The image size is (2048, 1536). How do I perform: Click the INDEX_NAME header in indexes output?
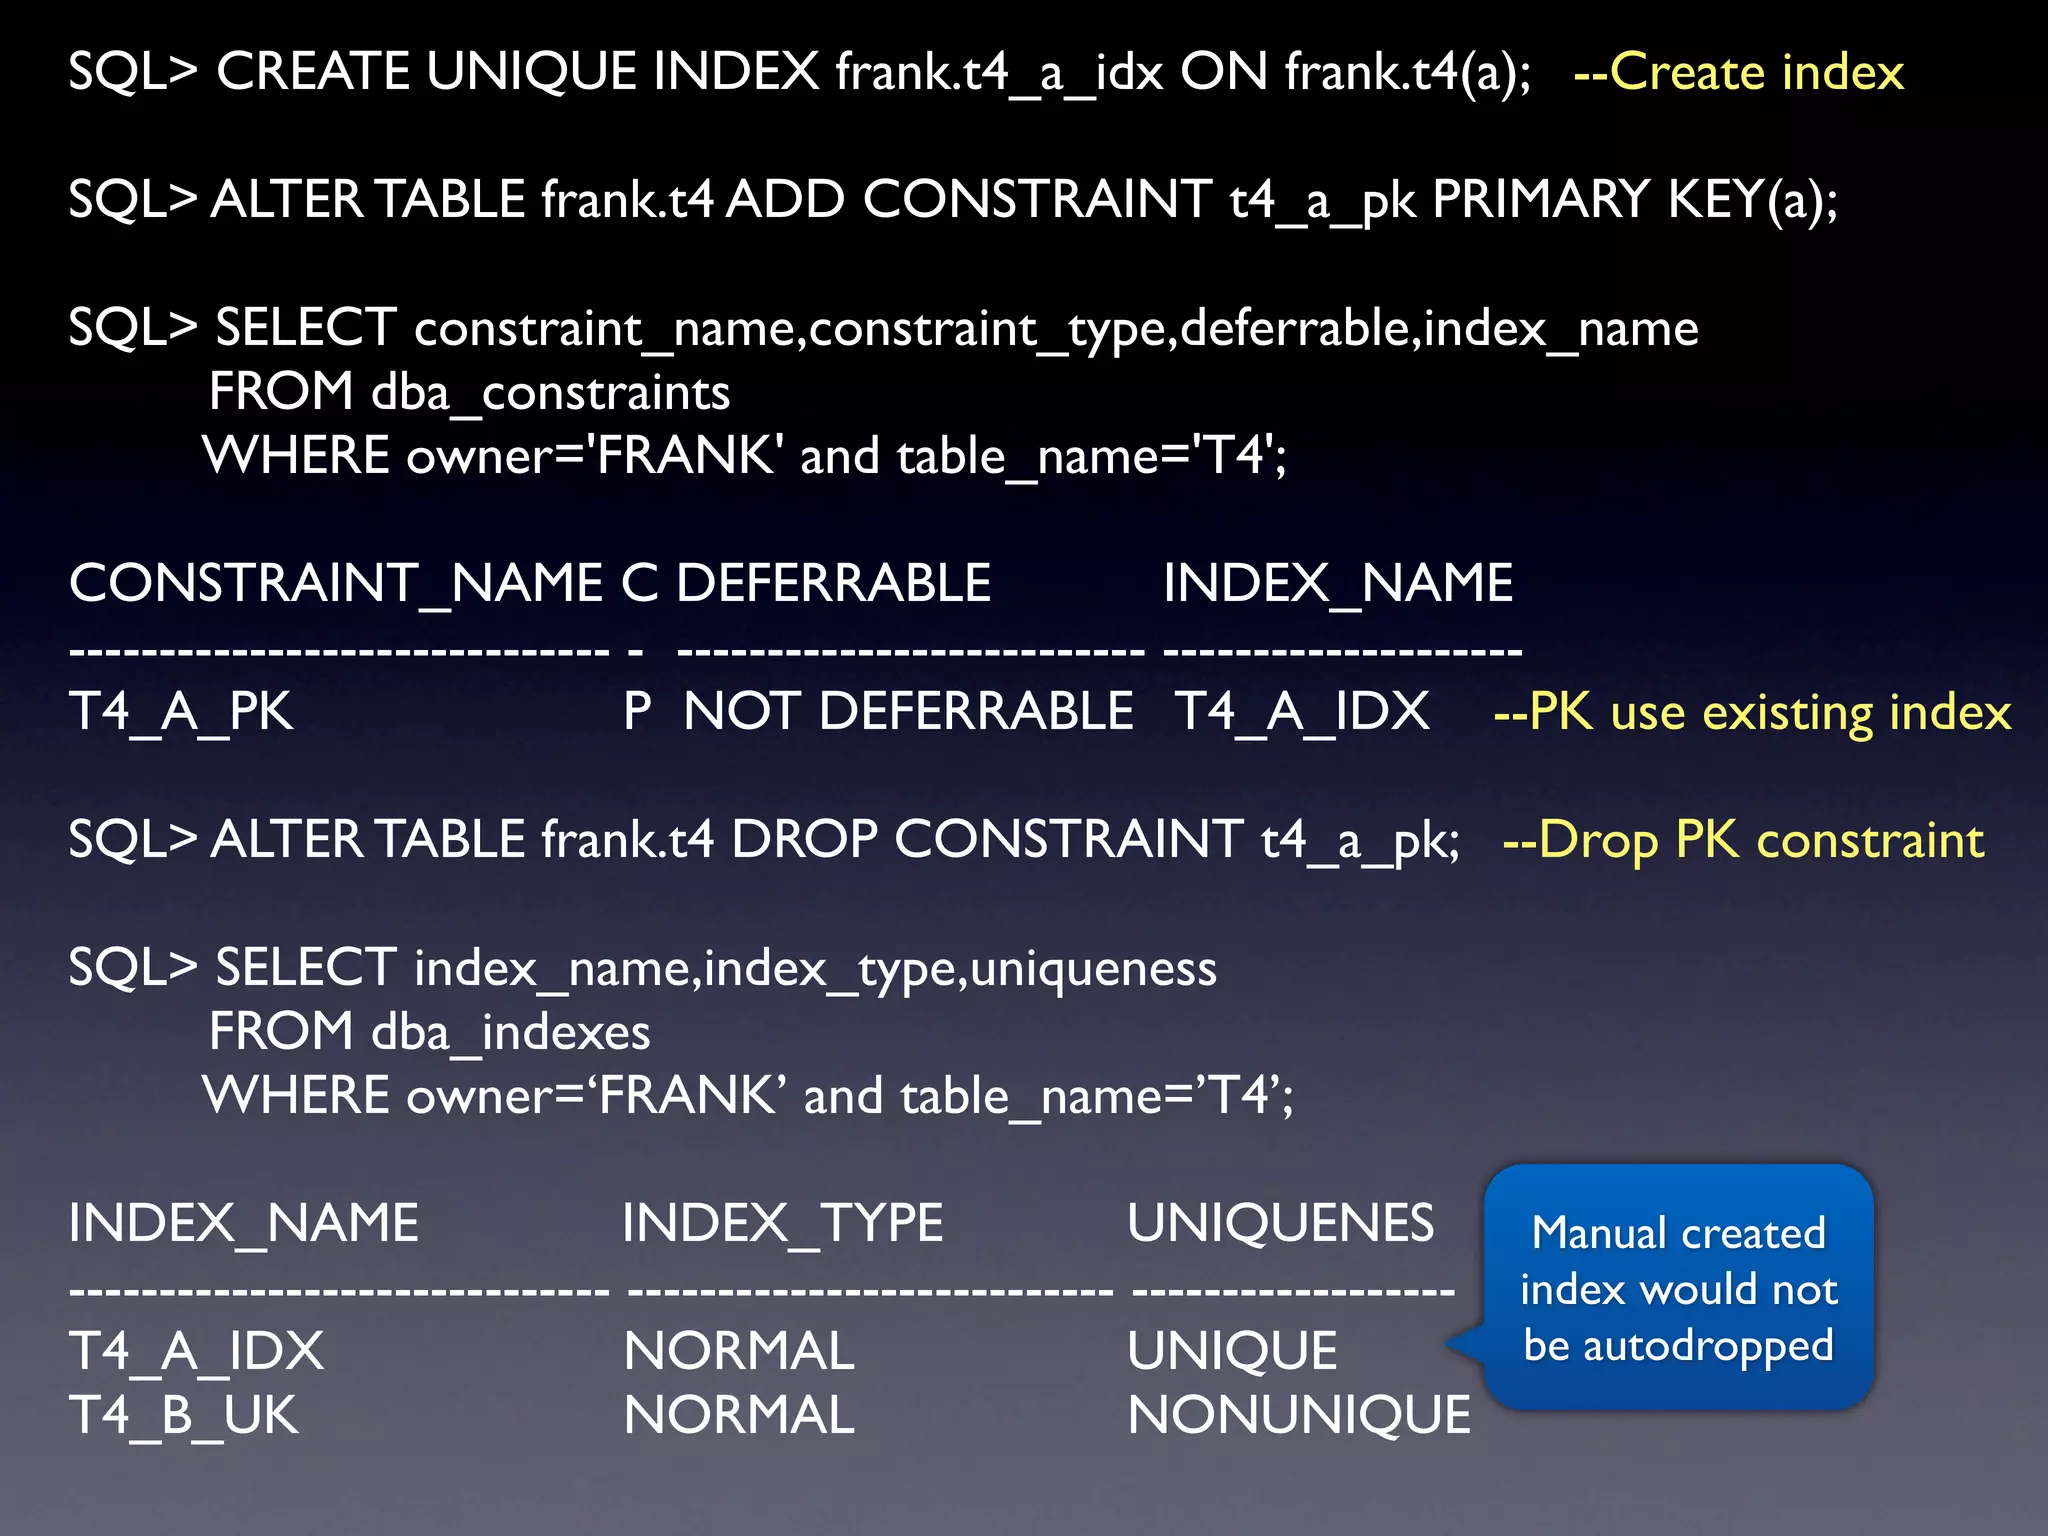[244, 1224]
